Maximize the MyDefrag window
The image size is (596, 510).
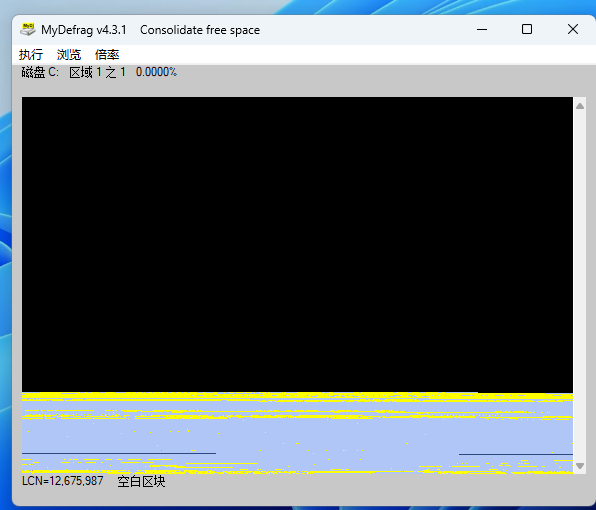(x=527, y=29)
